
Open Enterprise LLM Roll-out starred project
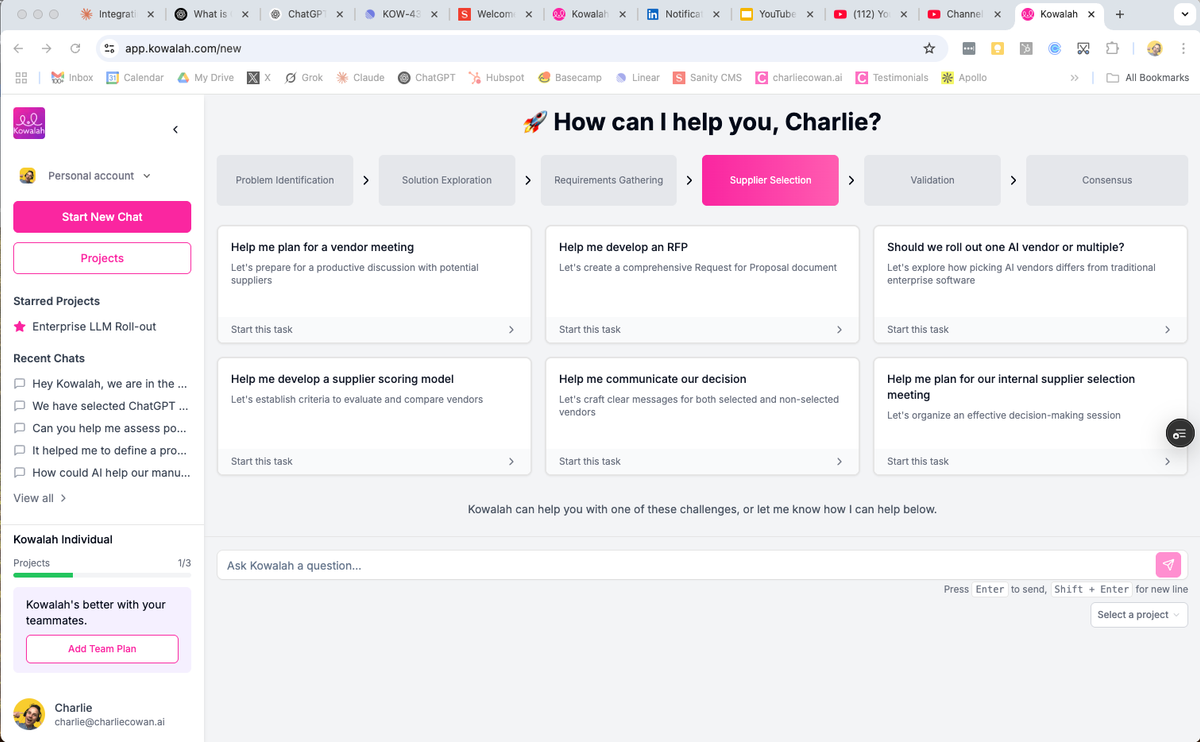[94, 327]
